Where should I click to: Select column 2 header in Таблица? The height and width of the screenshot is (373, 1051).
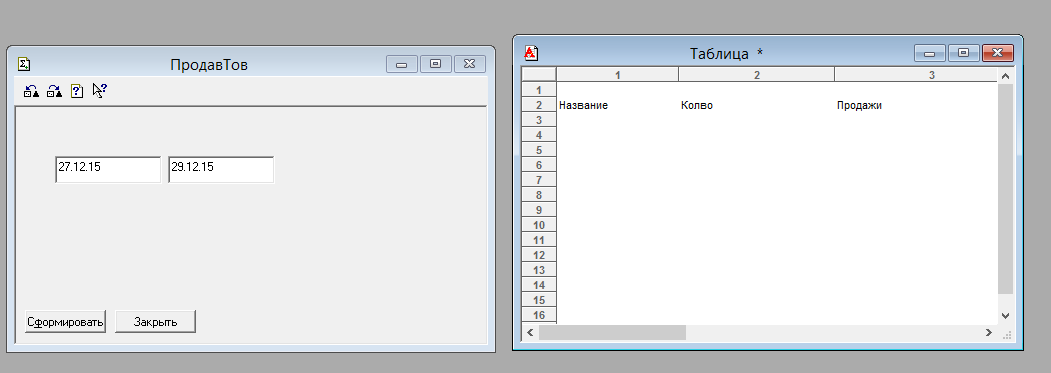tap(757, 75)
